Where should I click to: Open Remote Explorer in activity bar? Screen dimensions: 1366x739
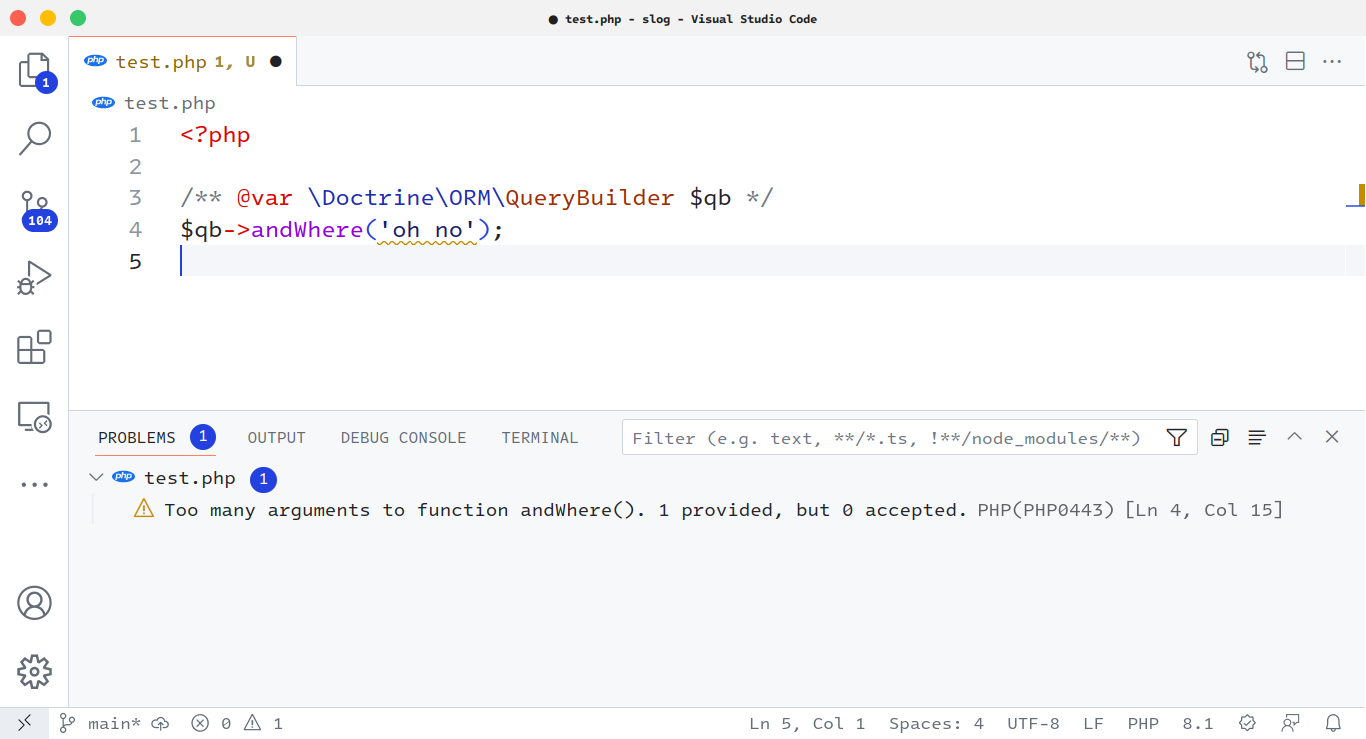coord(34,416)
